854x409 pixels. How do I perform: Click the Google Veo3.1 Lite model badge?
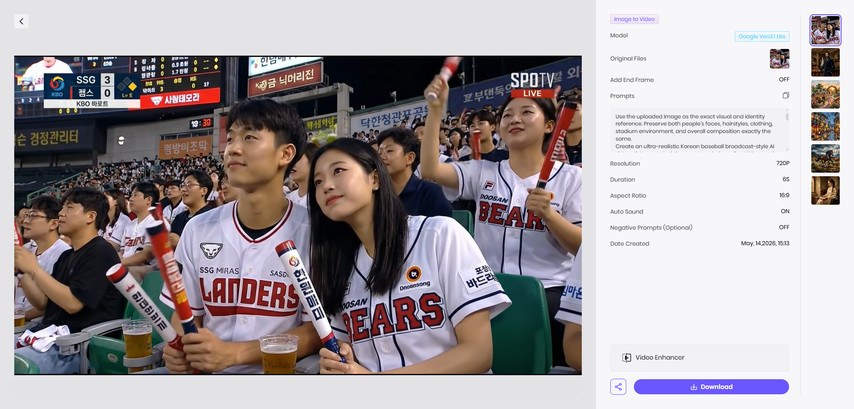click(x=762, y=36)
